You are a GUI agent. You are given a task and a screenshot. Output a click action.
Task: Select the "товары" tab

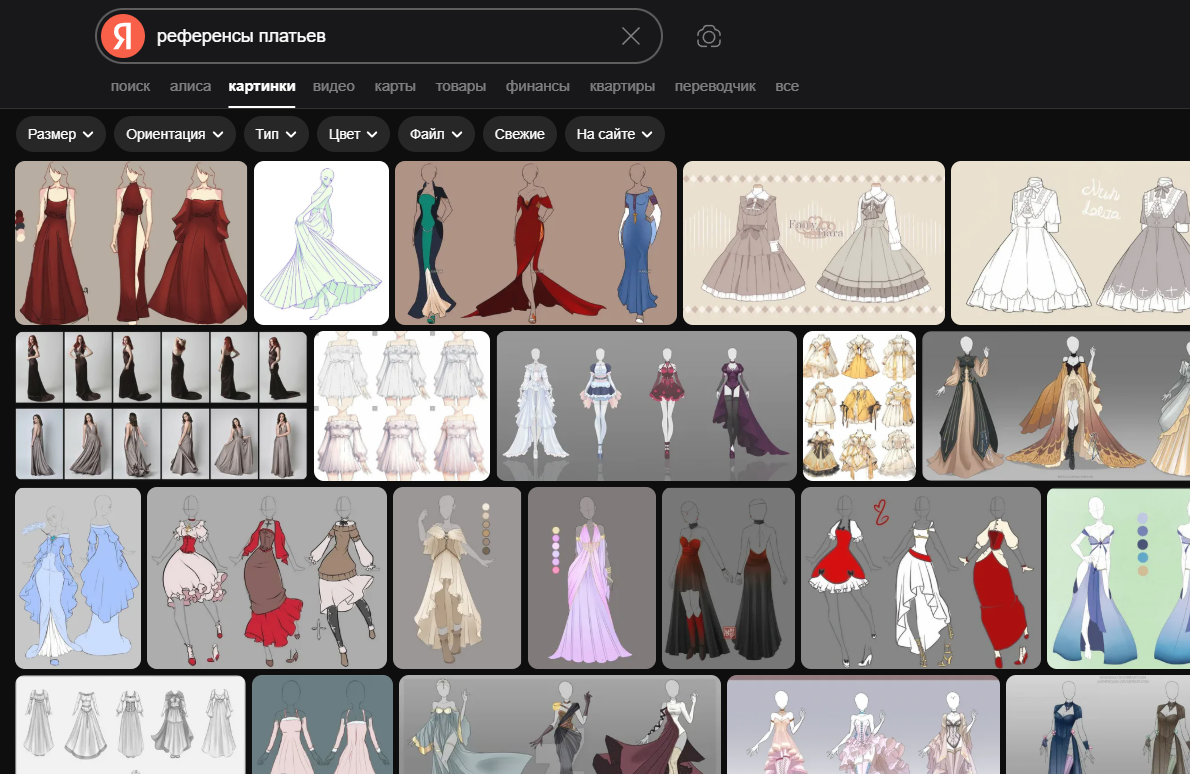(x=461, y=86)
